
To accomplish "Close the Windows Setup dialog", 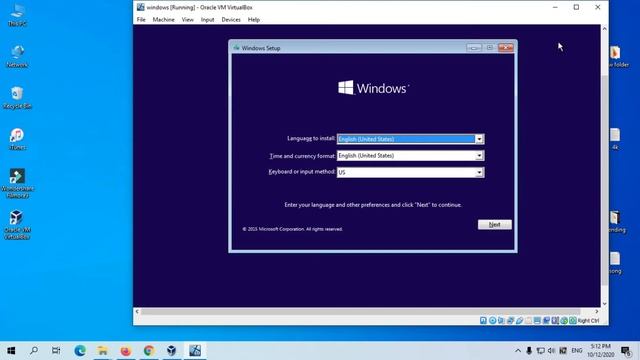I will click(506, 48).
